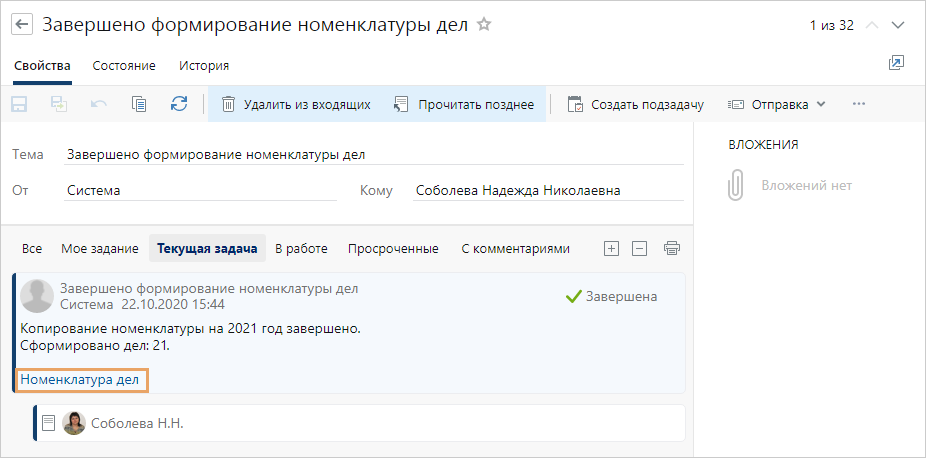The width and height of the screenshot is (926, 458).
Task: Click the back arrow button
Action: (22, 25)
